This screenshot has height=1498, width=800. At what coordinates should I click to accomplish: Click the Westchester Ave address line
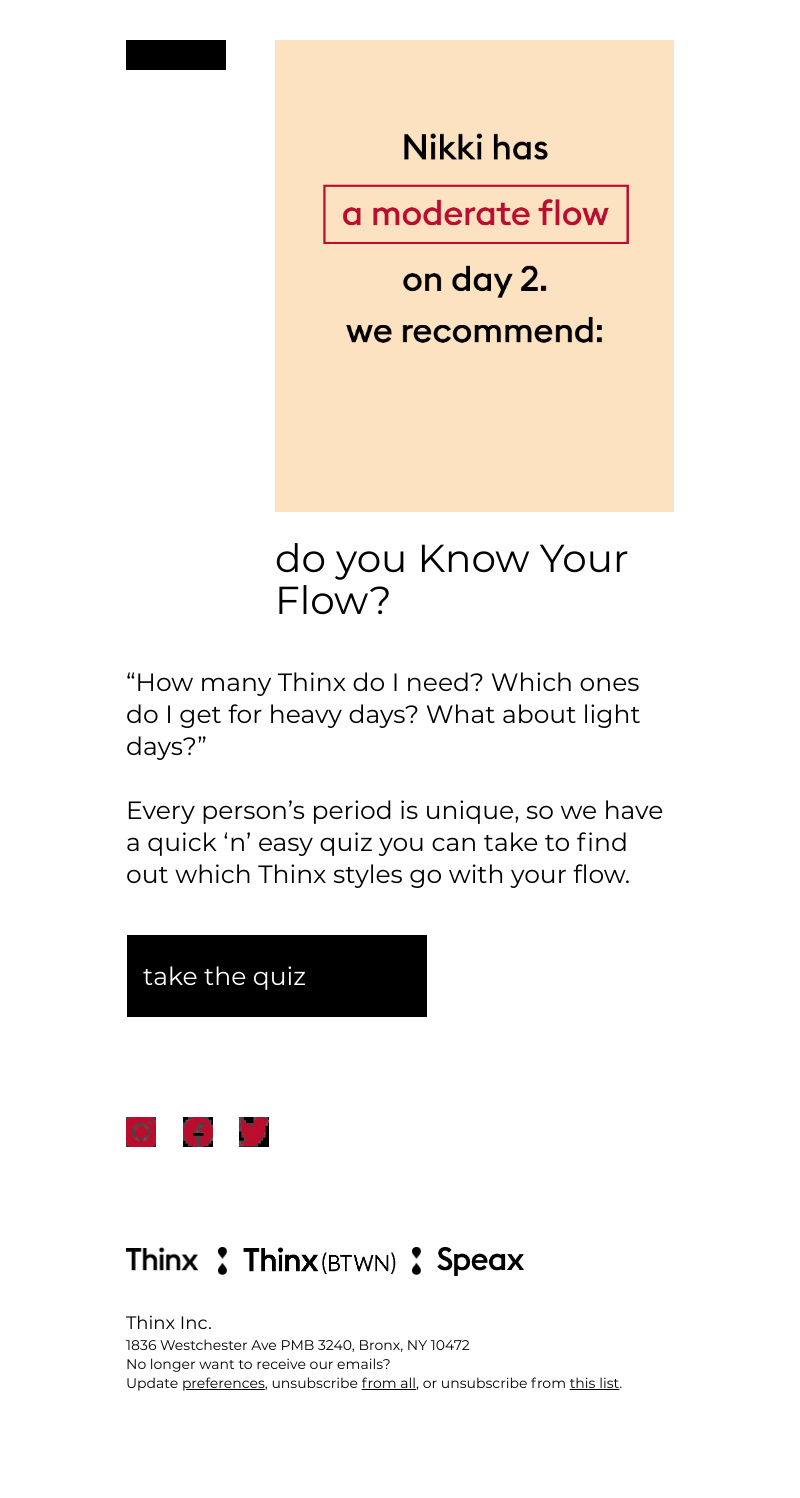[x=297, y=1345]
